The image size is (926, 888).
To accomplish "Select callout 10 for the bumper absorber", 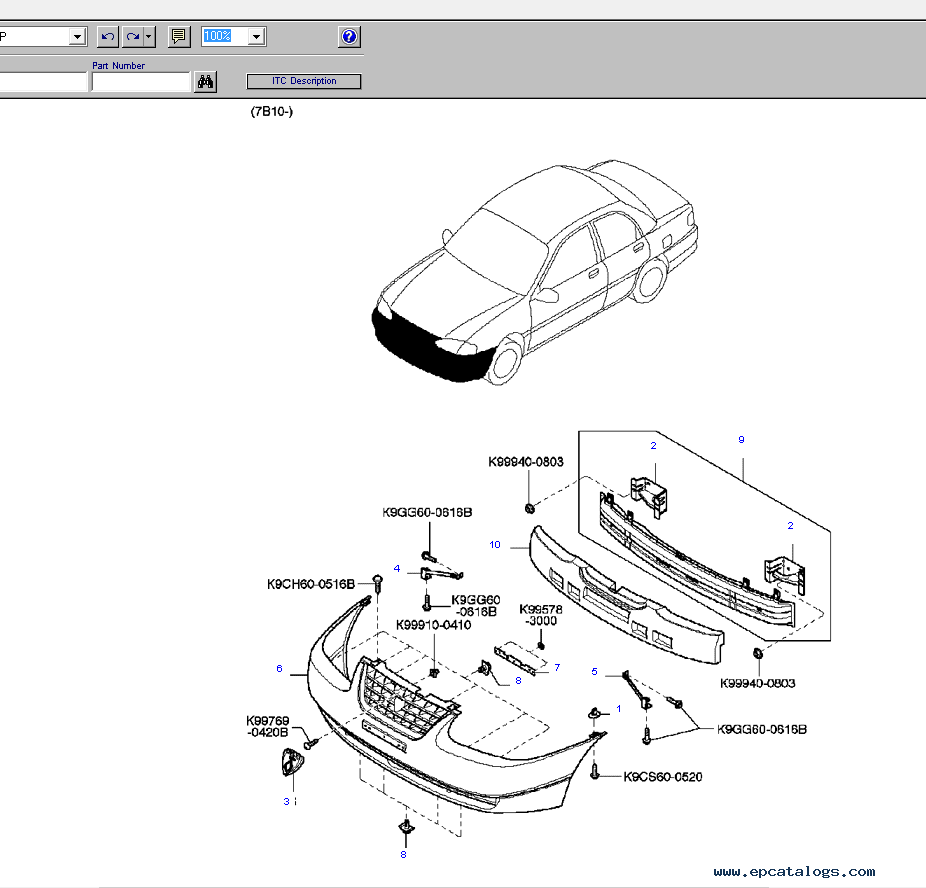I will 495,545.
